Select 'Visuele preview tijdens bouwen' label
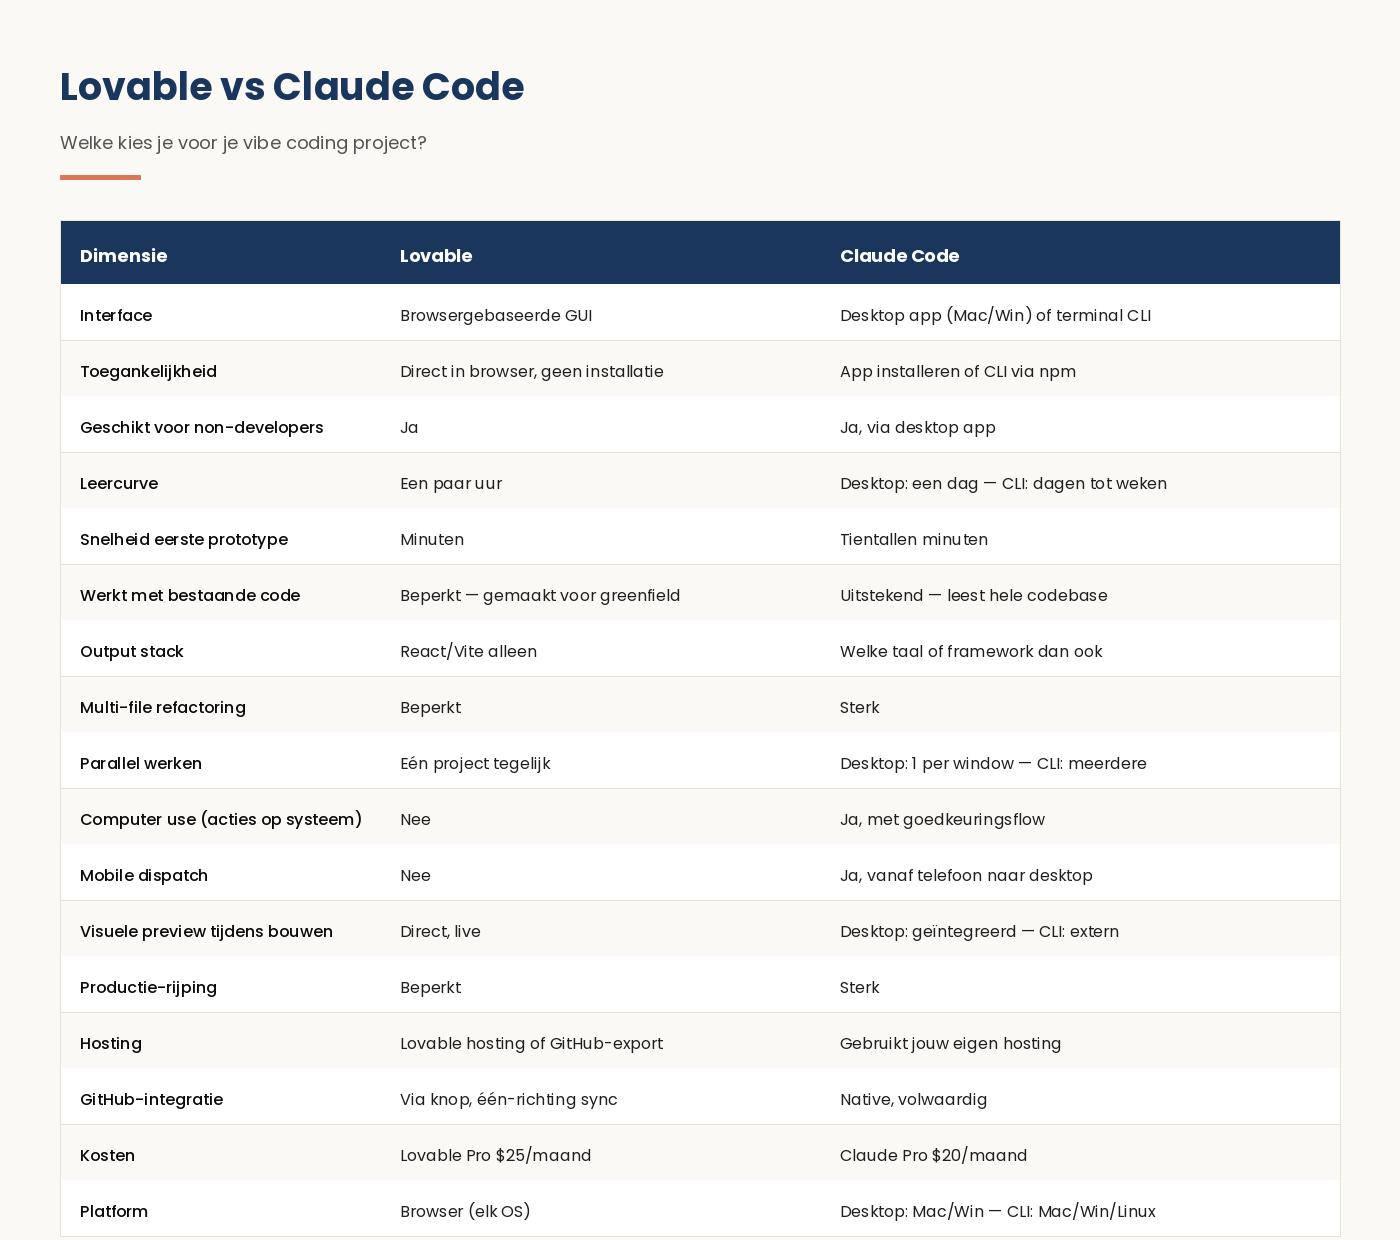Image resolution: width=1400 pixels, height=1240 pixels. (206, 932)
